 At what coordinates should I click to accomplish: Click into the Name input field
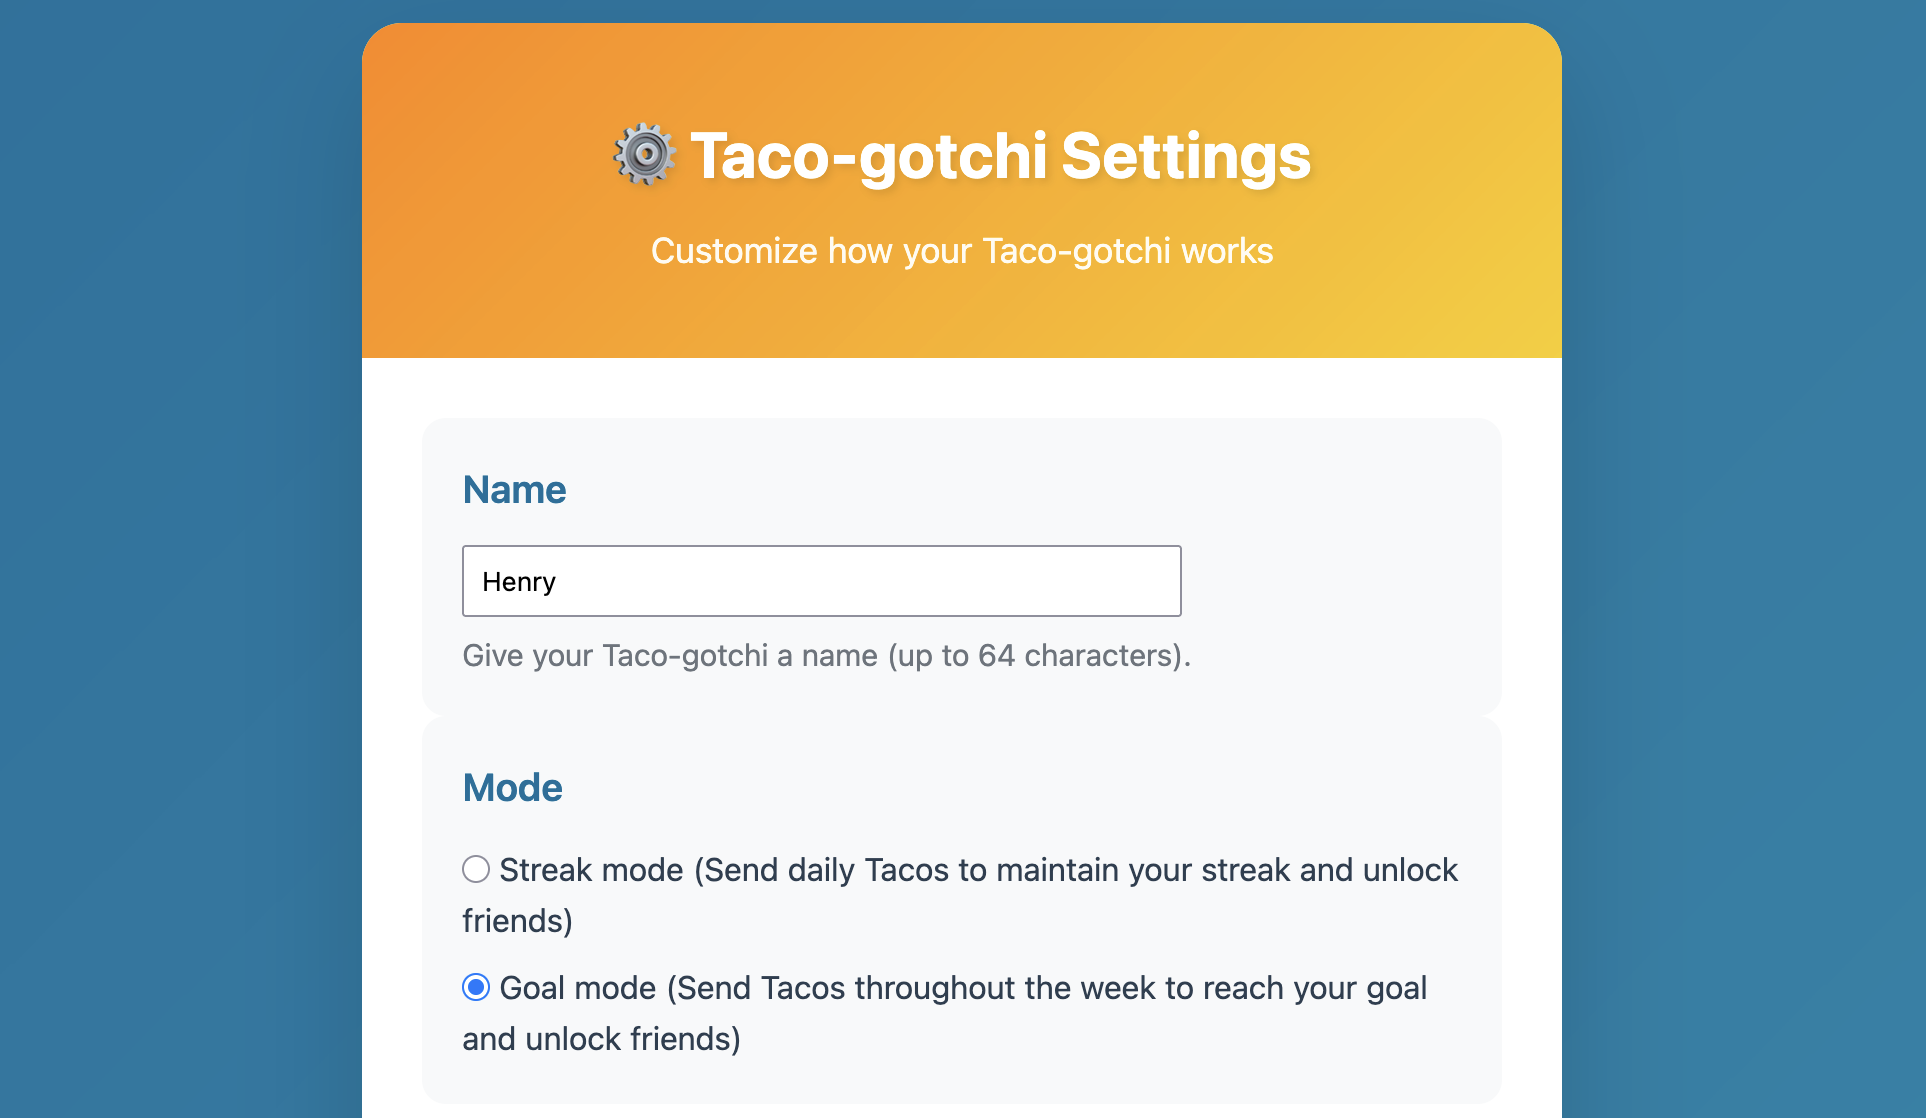(x=820, y=581)
